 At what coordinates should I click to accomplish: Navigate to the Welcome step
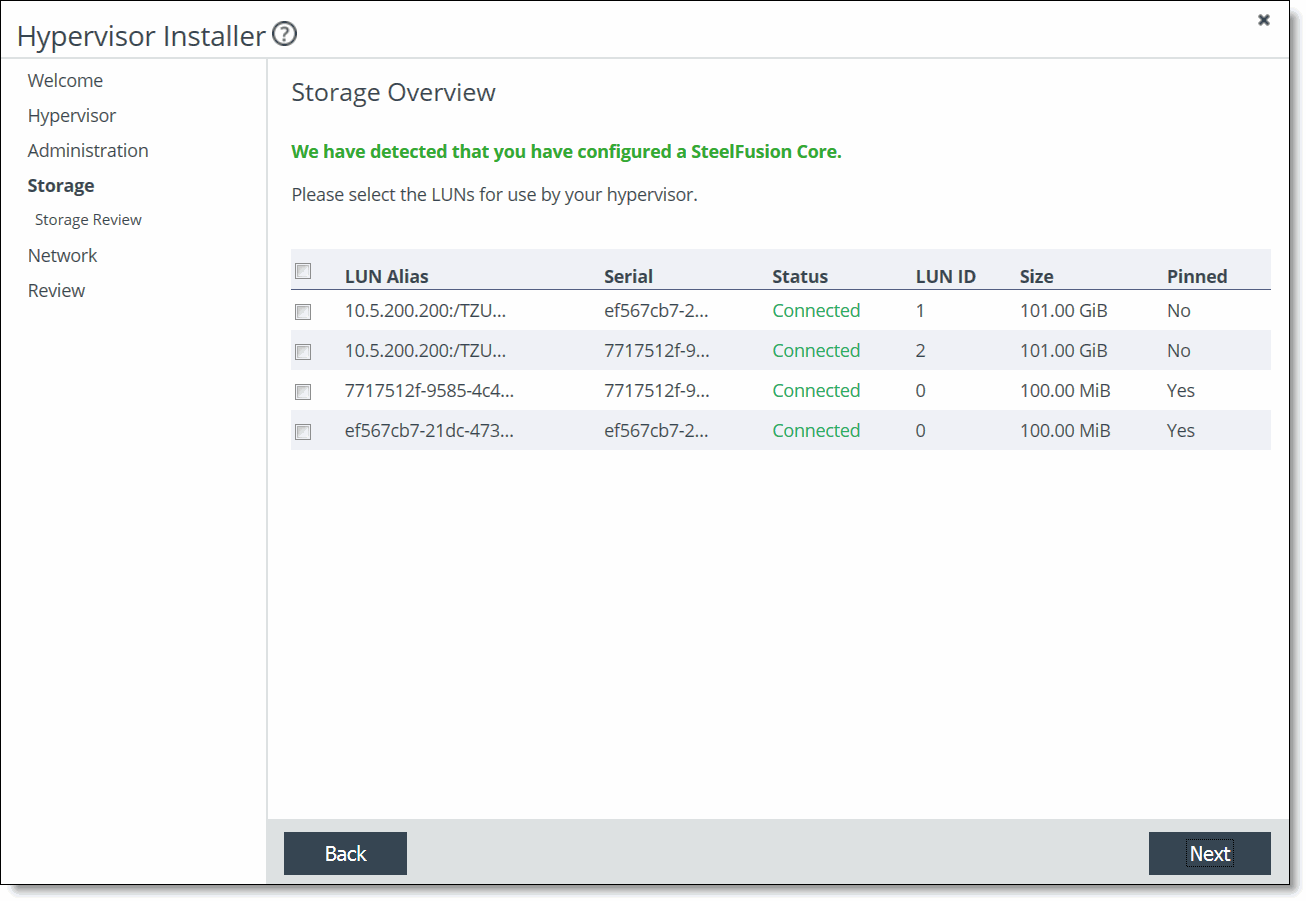pyautogui.click(x=65, y=80)
